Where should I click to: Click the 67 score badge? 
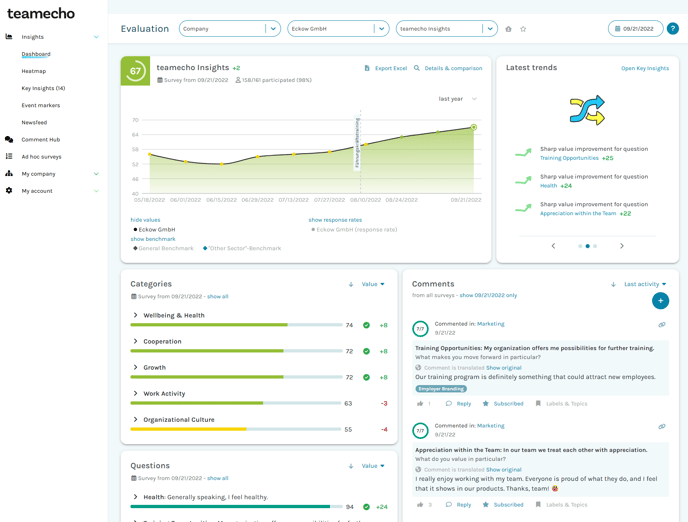(x=135, y=71)
